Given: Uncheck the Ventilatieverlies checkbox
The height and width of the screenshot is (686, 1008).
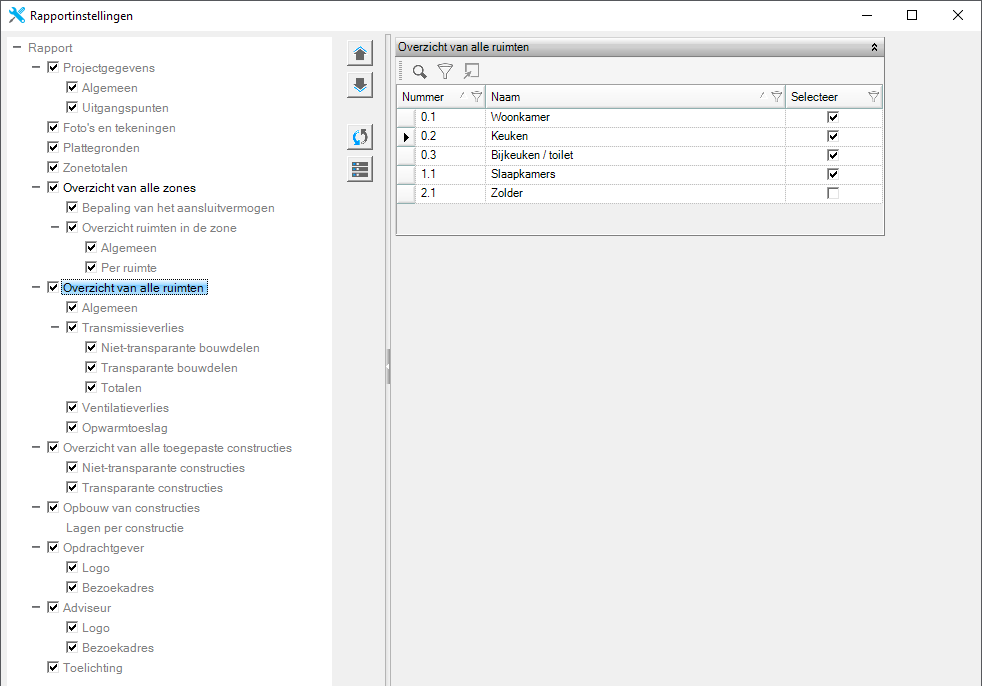Looking at the screenshot, I should pos(72,408).
